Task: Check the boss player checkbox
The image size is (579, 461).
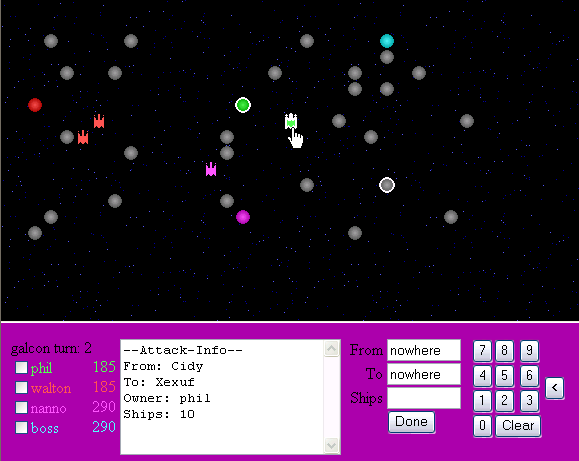Action: pos(21,427)
